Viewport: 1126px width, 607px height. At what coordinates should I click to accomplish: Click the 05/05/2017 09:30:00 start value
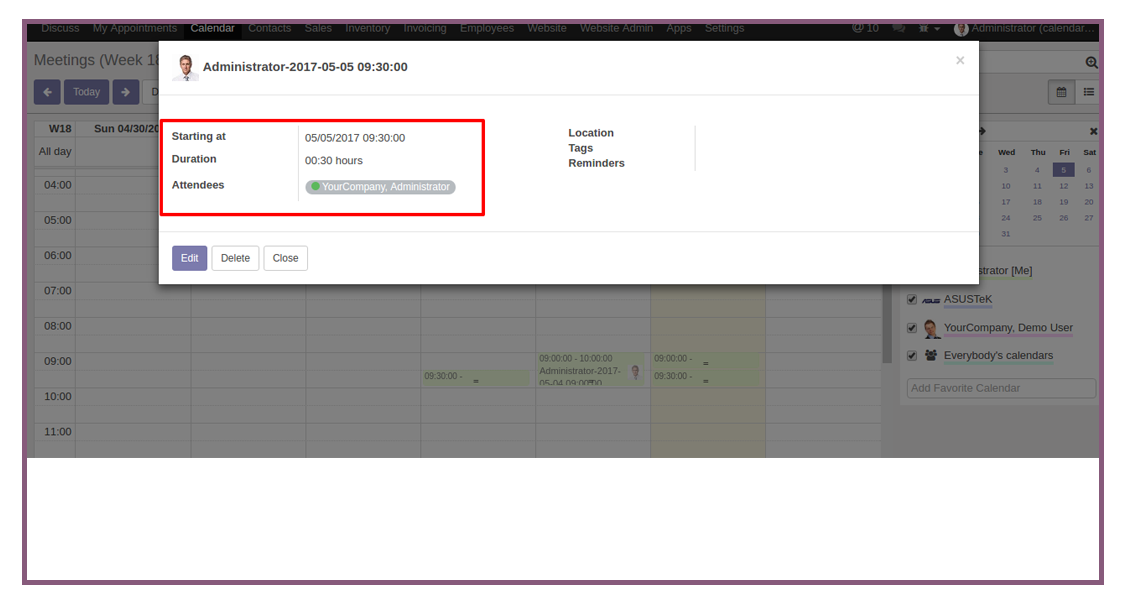[x=355, y=138]
